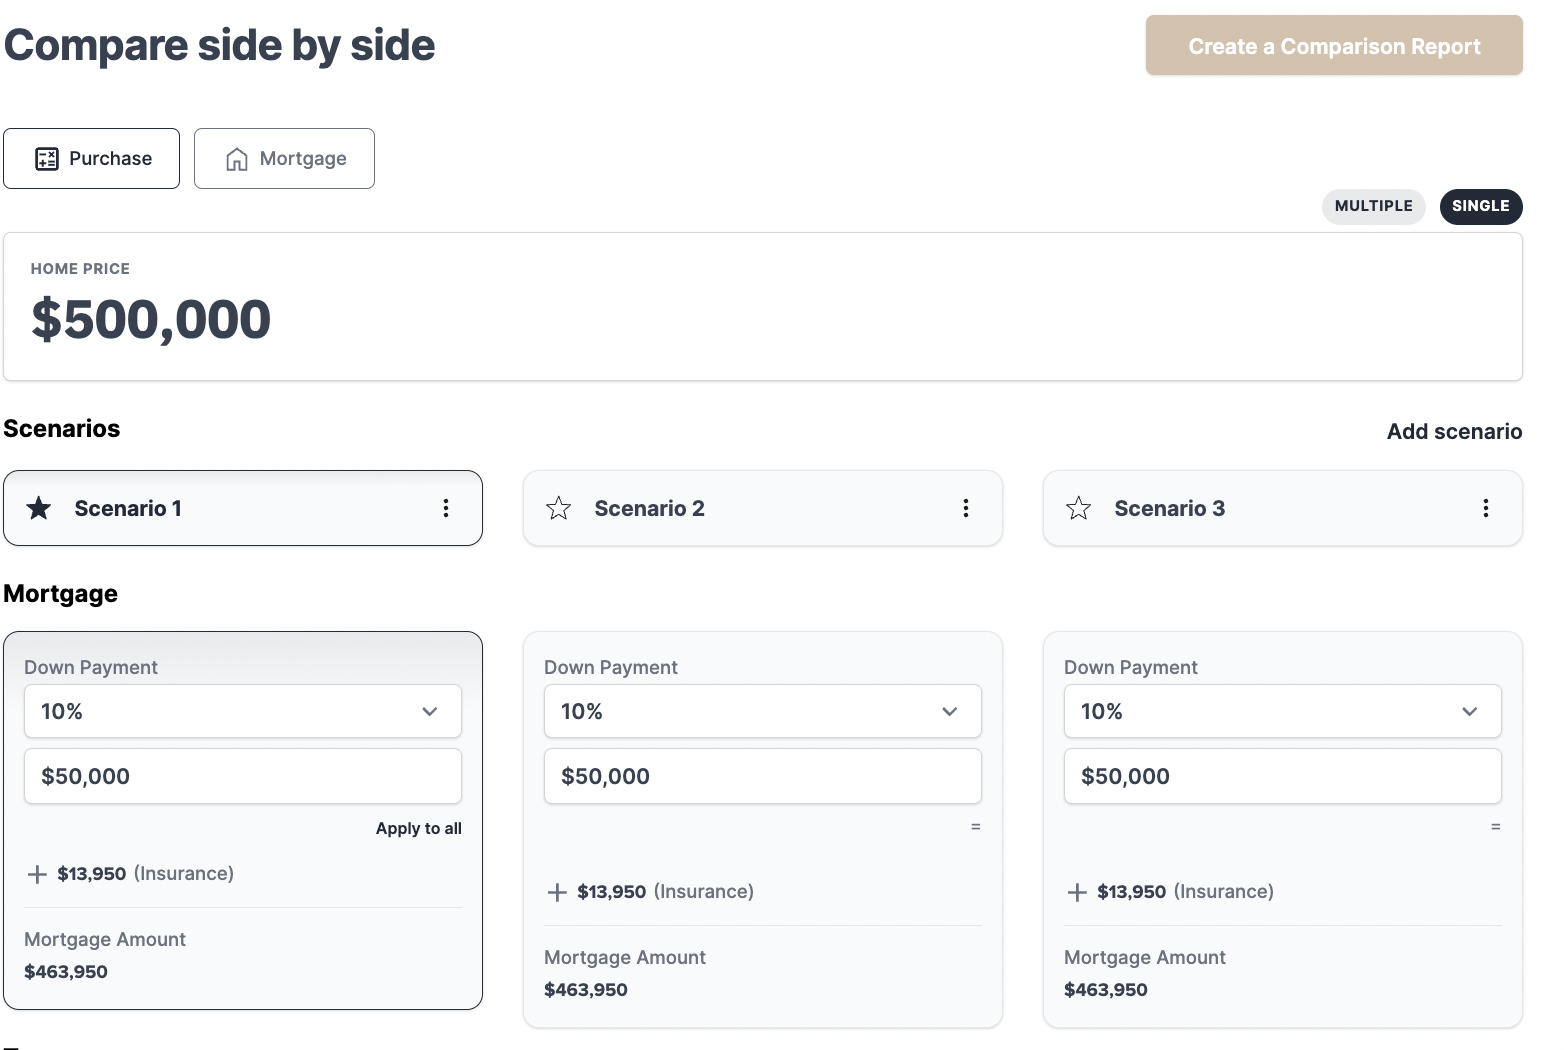Screen dimensions: 1564x1050
Task: Click Apply to all under Scenario 1
Action: [x=418, y=828]
